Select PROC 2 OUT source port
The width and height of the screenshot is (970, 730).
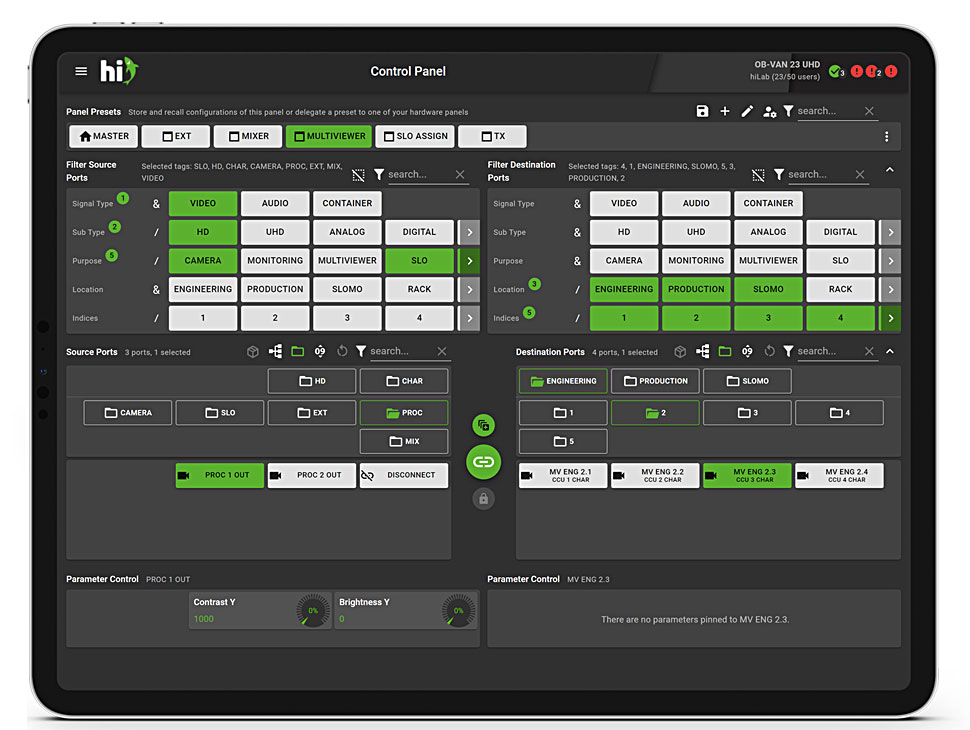click(312, 475)
